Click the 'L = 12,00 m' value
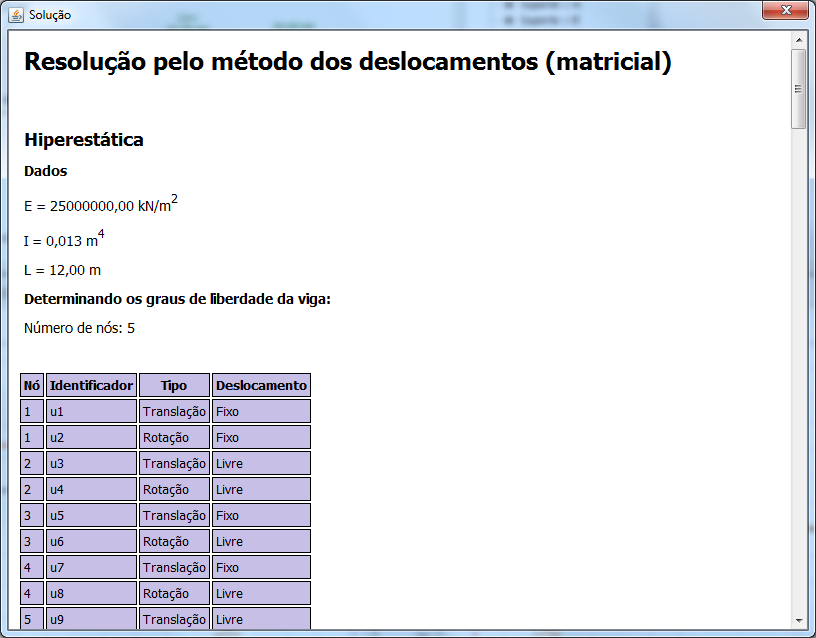 pos(62,271)
